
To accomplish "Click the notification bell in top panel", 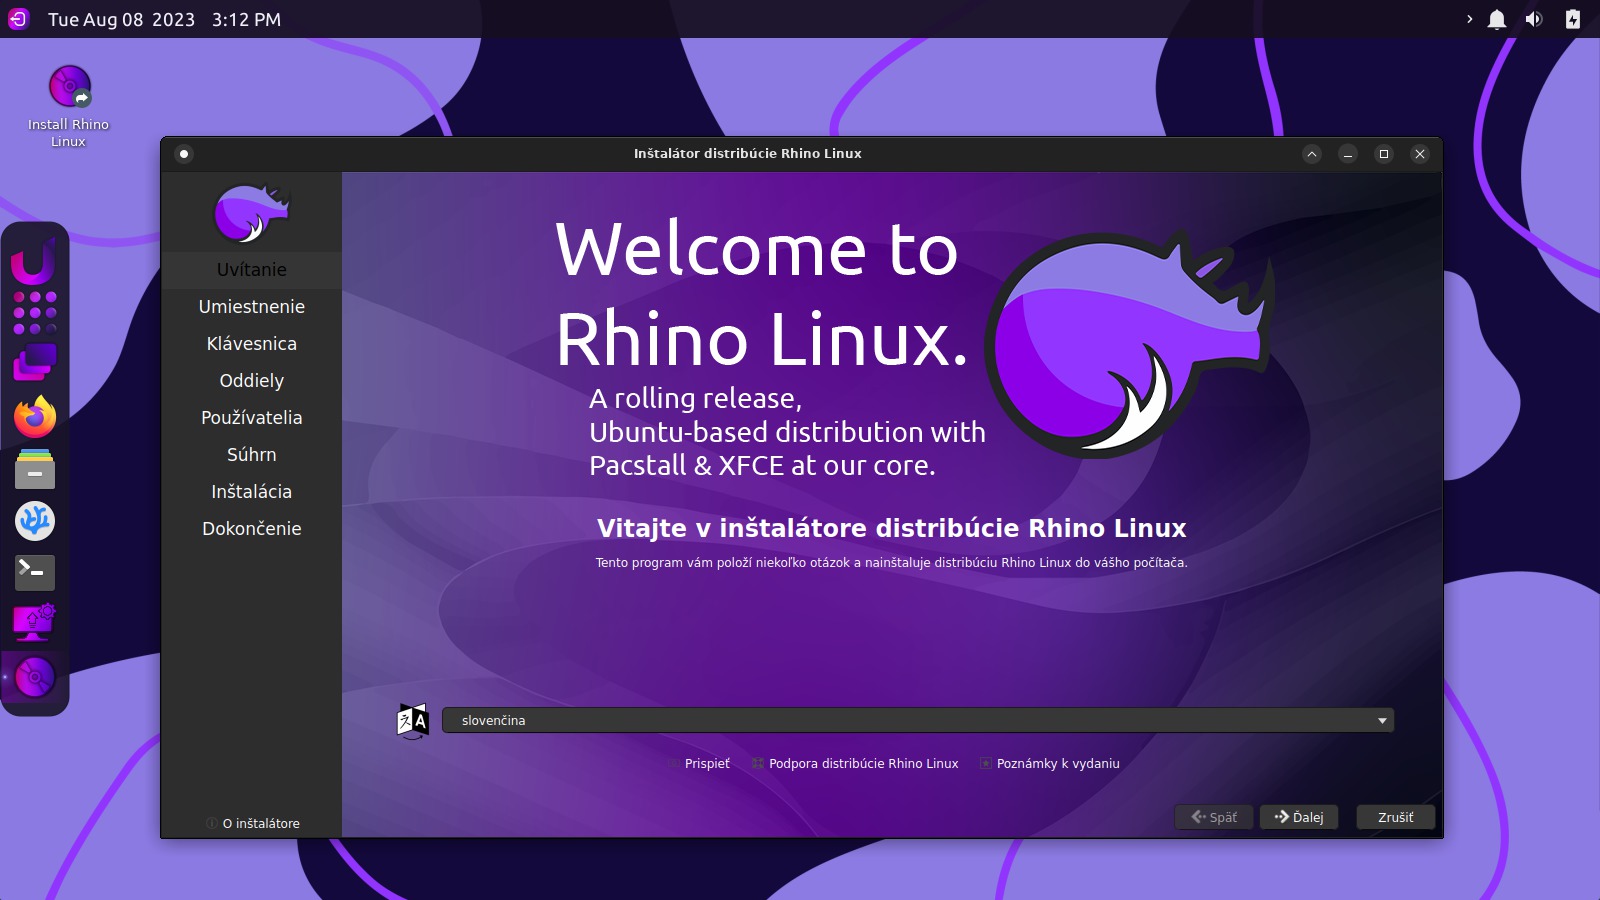I will pos(1497,20).
